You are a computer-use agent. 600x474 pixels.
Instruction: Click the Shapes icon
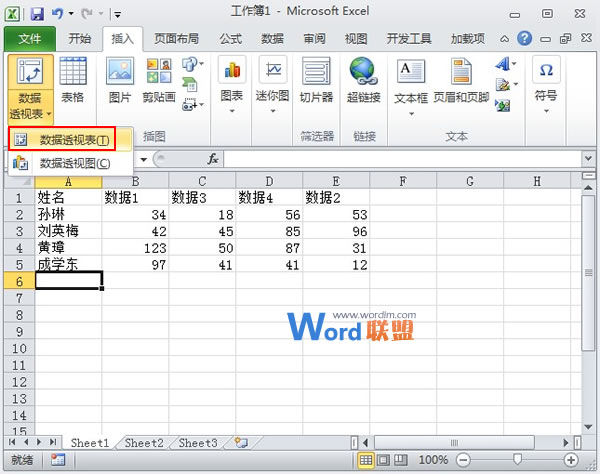190,64
